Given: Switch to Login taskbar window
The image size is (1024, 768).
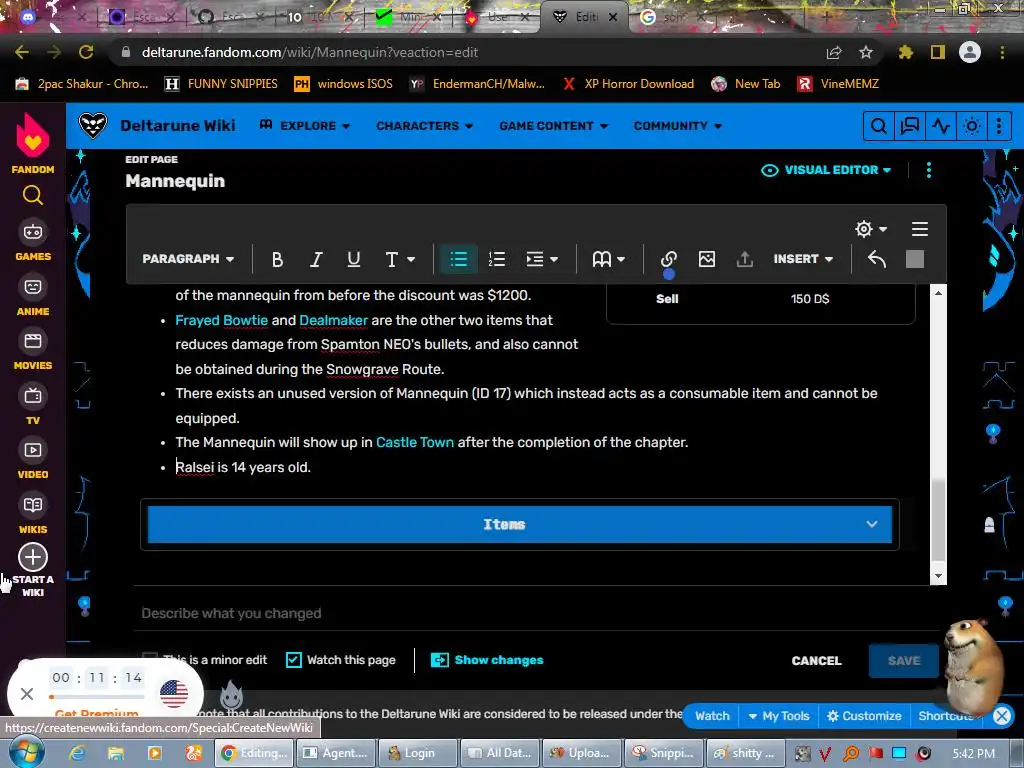Looking at the screenshot, I should (417, 753).
